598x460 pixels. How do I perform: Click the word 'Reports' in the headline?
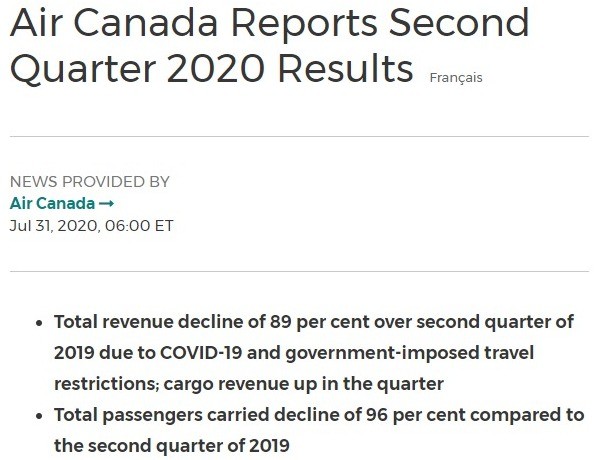click(x=304, y=23)
